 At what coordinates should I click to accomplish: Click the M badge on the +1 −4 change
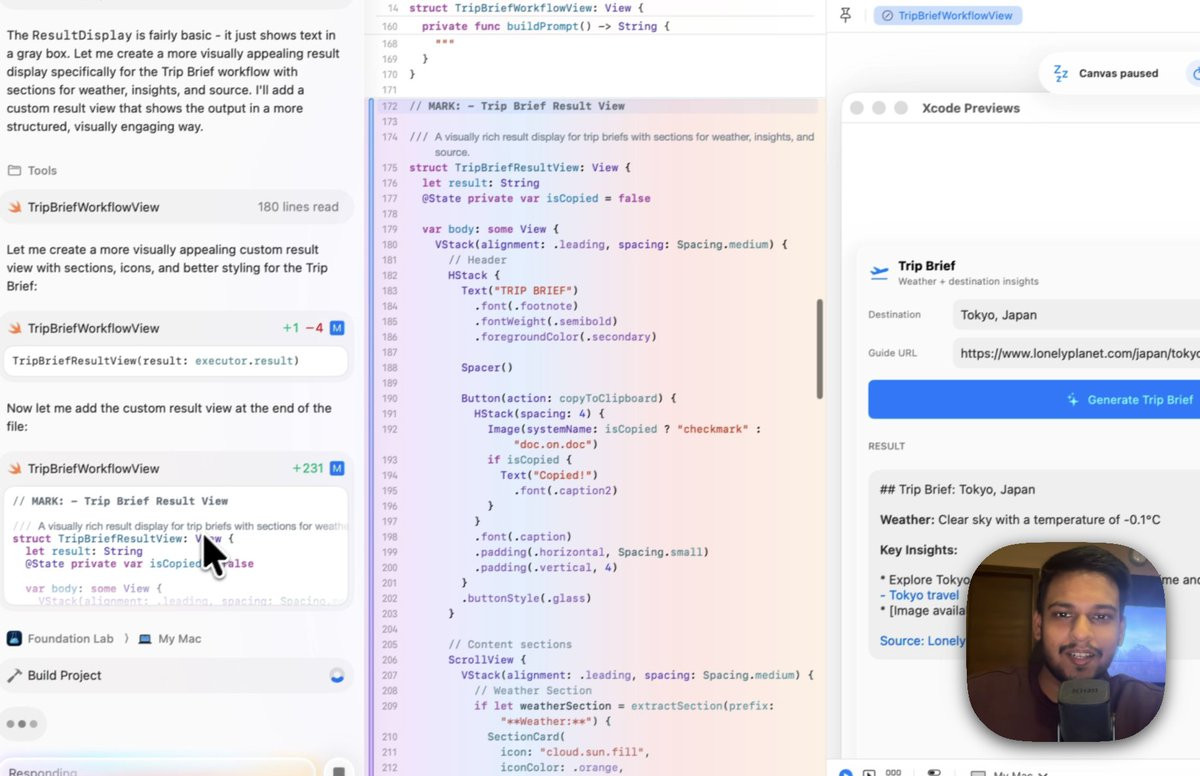[337, 328]
